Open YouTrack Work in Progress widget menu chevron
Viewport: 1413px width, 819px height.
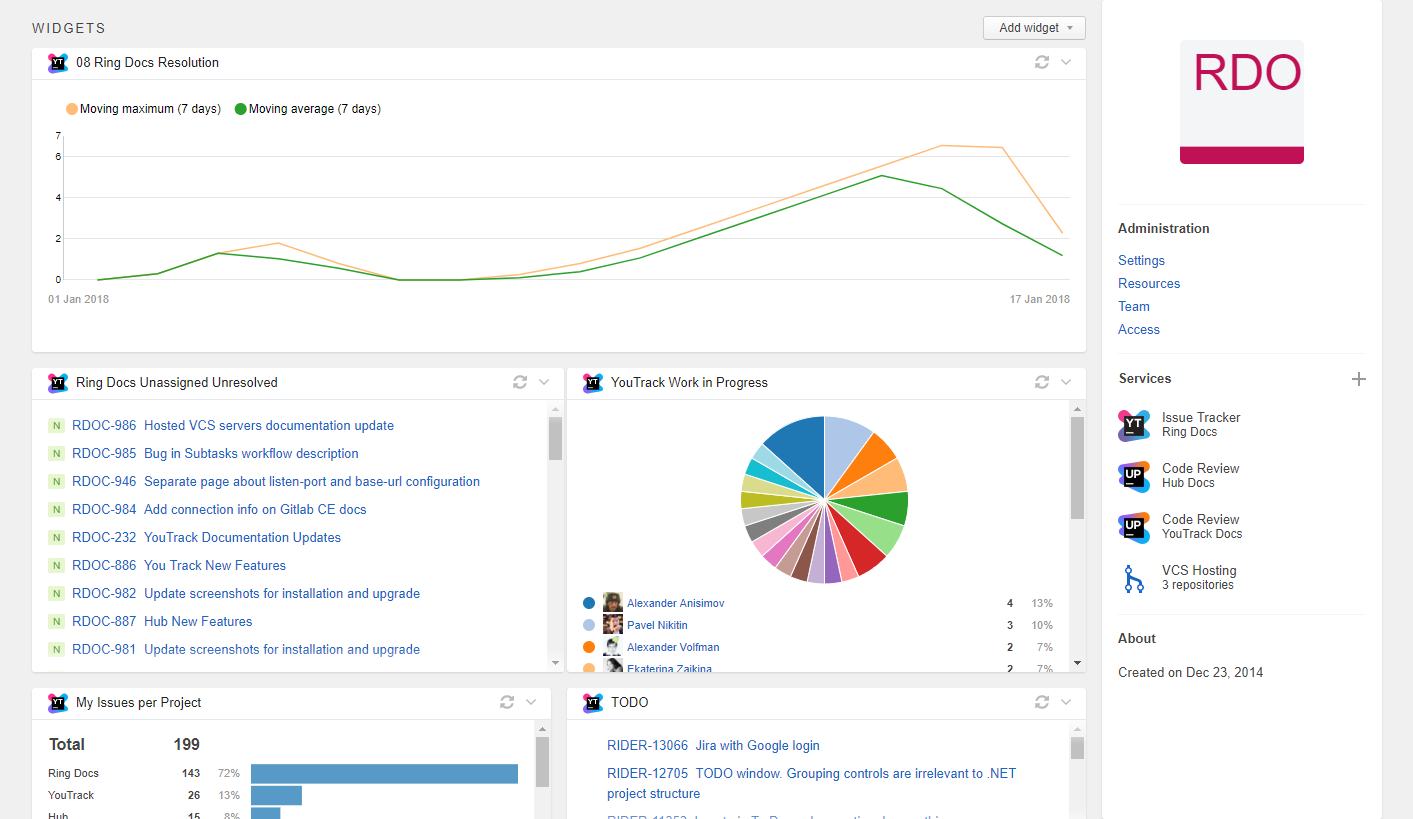click(1066, 382)
